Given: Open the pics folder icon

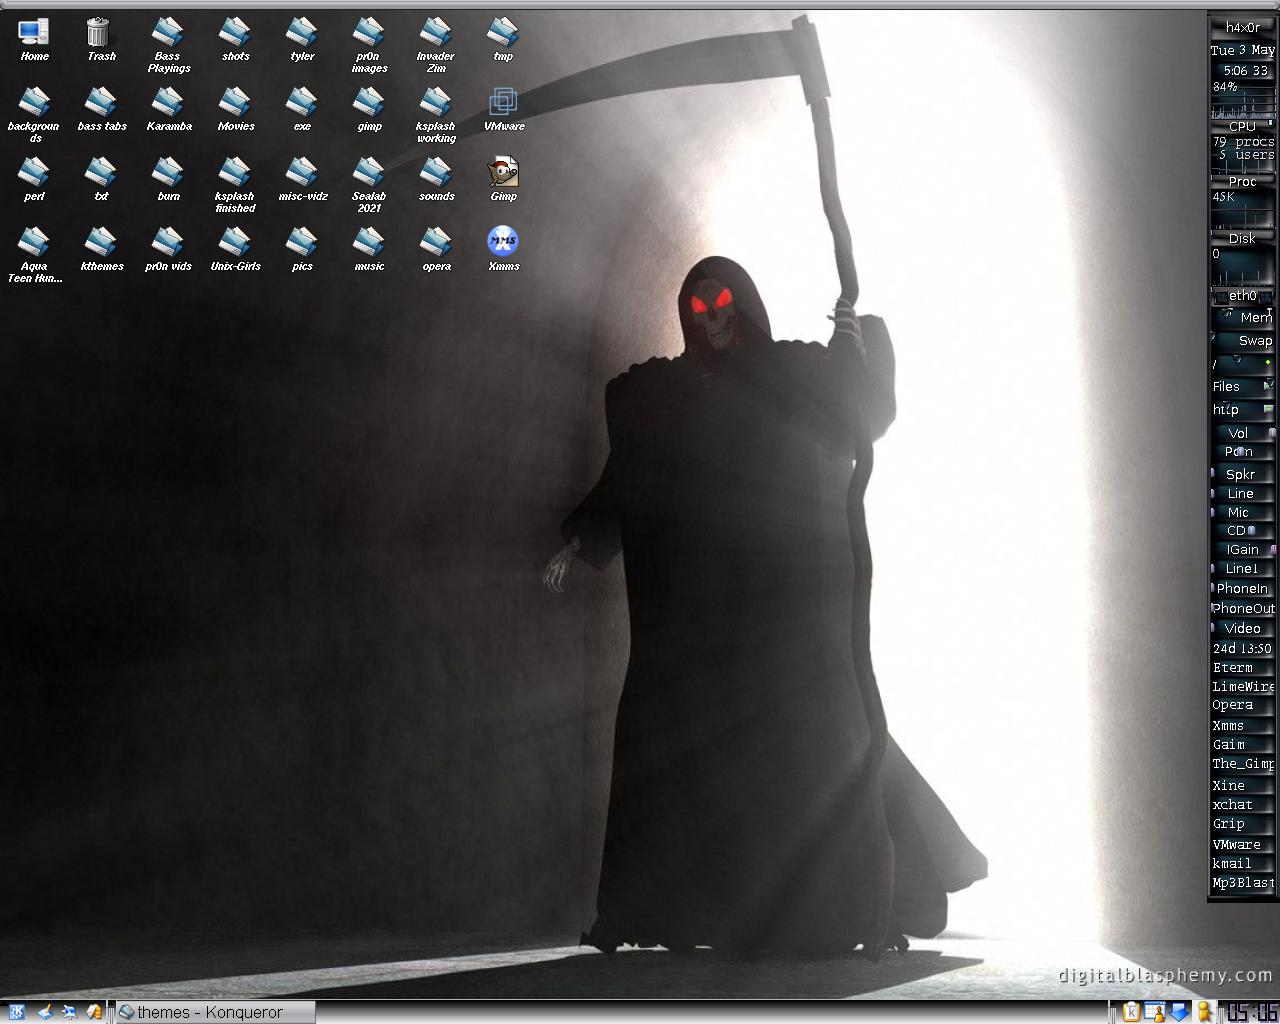Looking at the screenshot, I should [302, 250].
